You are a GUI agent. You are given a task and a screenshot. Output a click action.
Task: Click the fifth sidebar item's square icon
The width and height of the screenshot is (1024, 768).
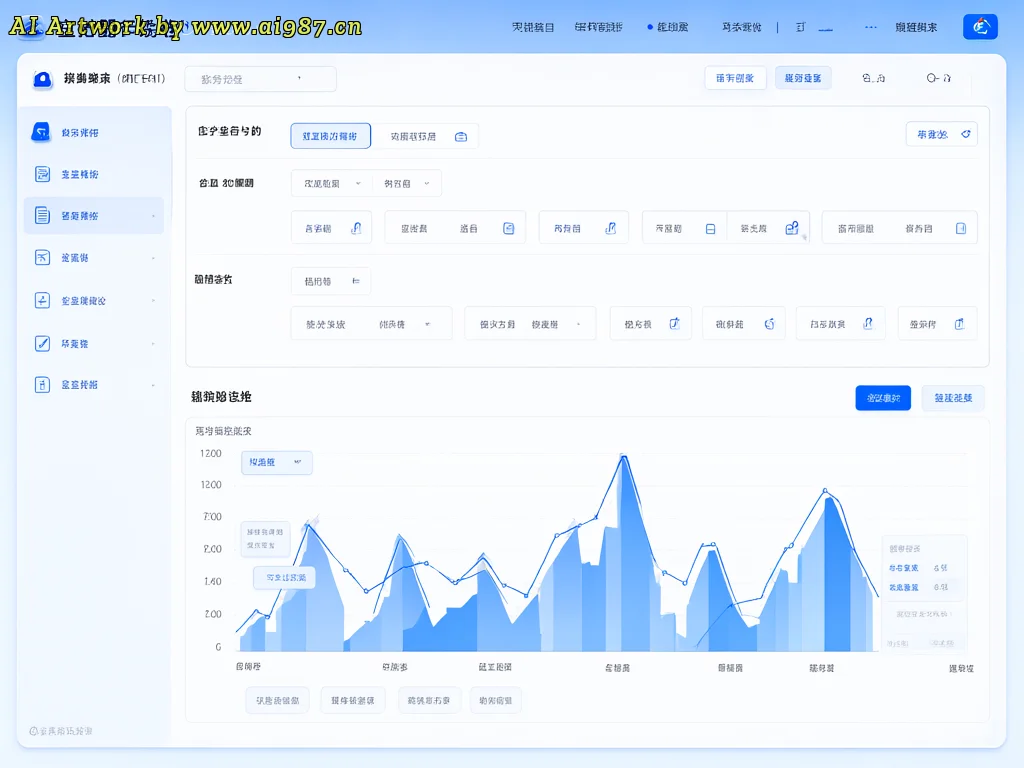(x=42, y=300)
